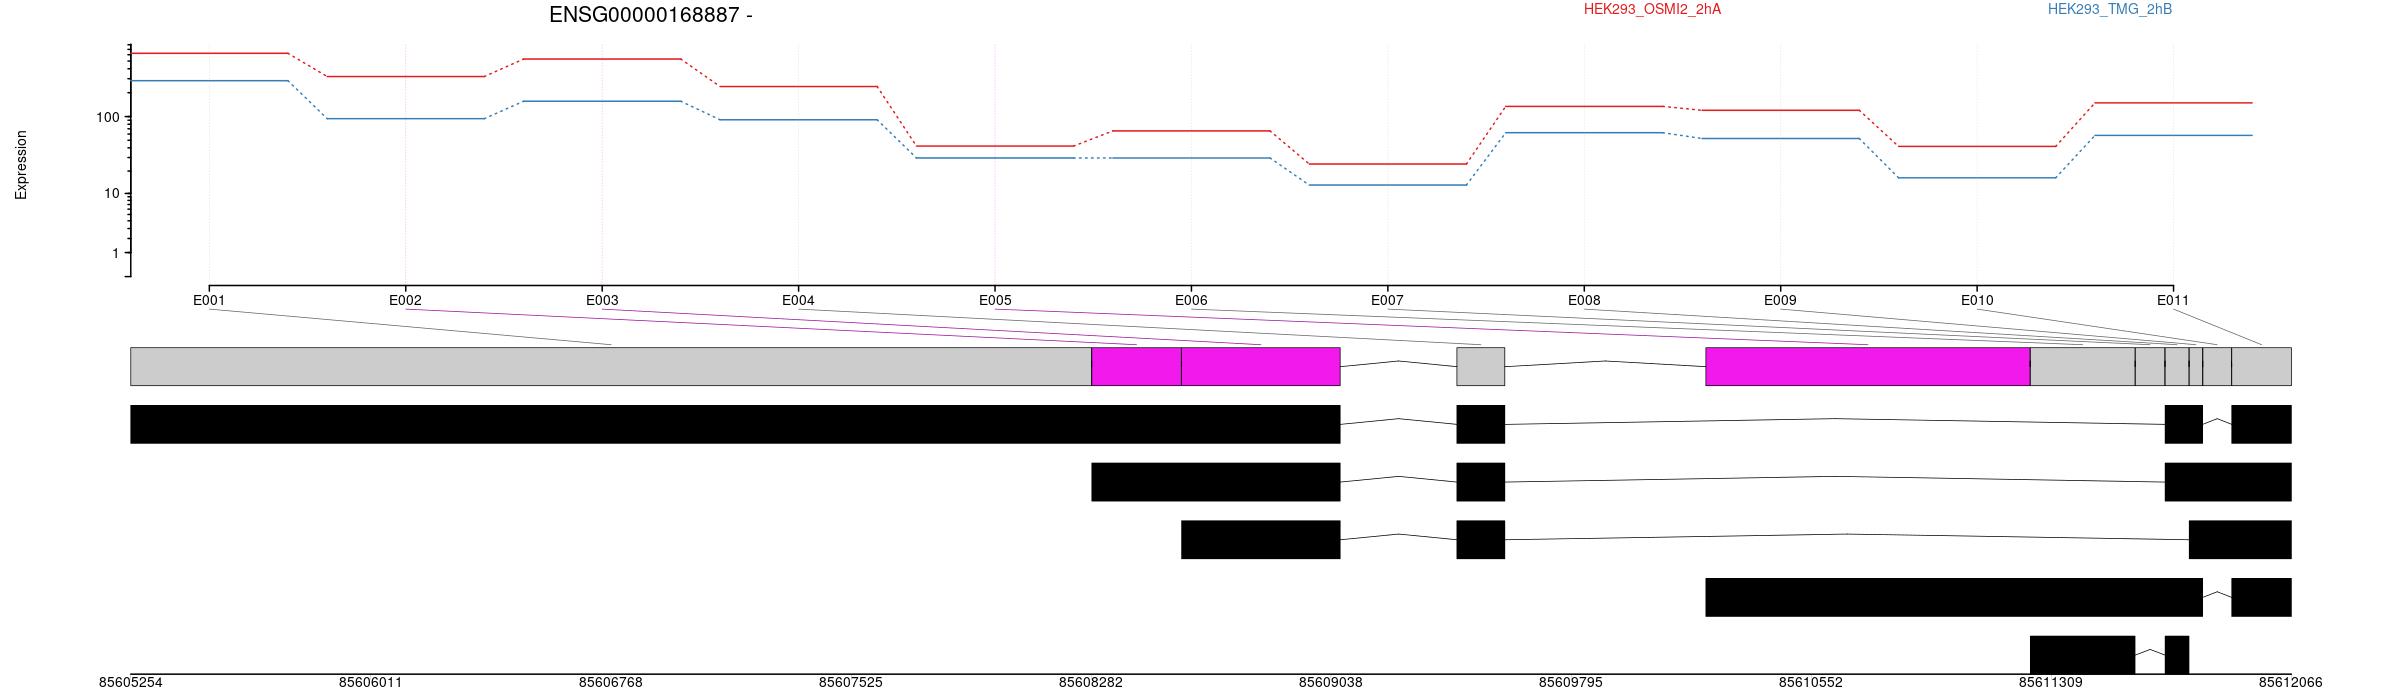Click blue expression line segment above E010

1977,178
